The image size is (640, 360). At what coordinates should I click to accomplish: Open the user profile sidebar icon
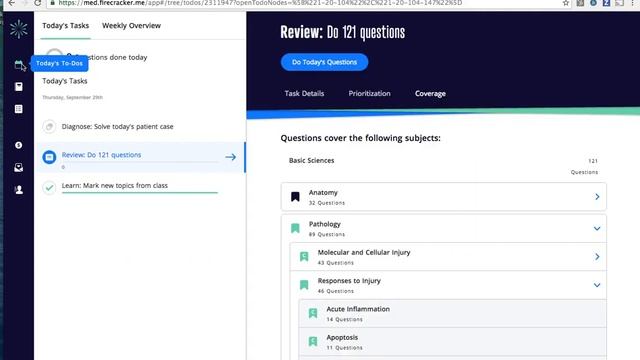point(19,190)
